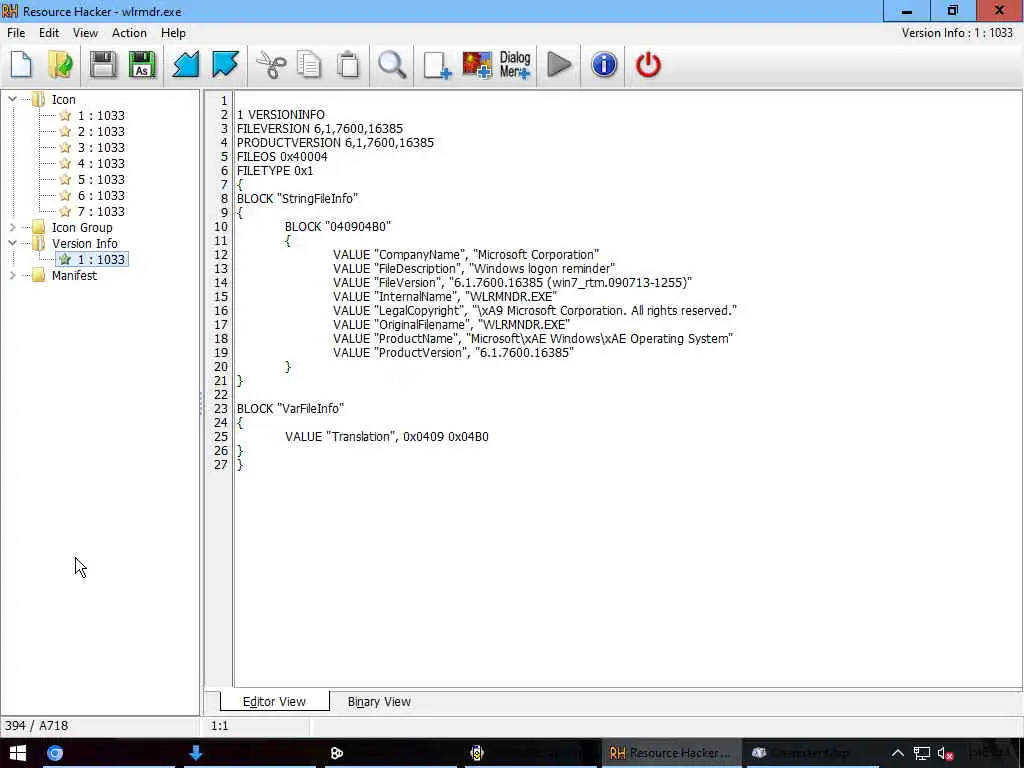Add an image resource from file icon
The image size is (1024, 768).
(x=477, y=65)
